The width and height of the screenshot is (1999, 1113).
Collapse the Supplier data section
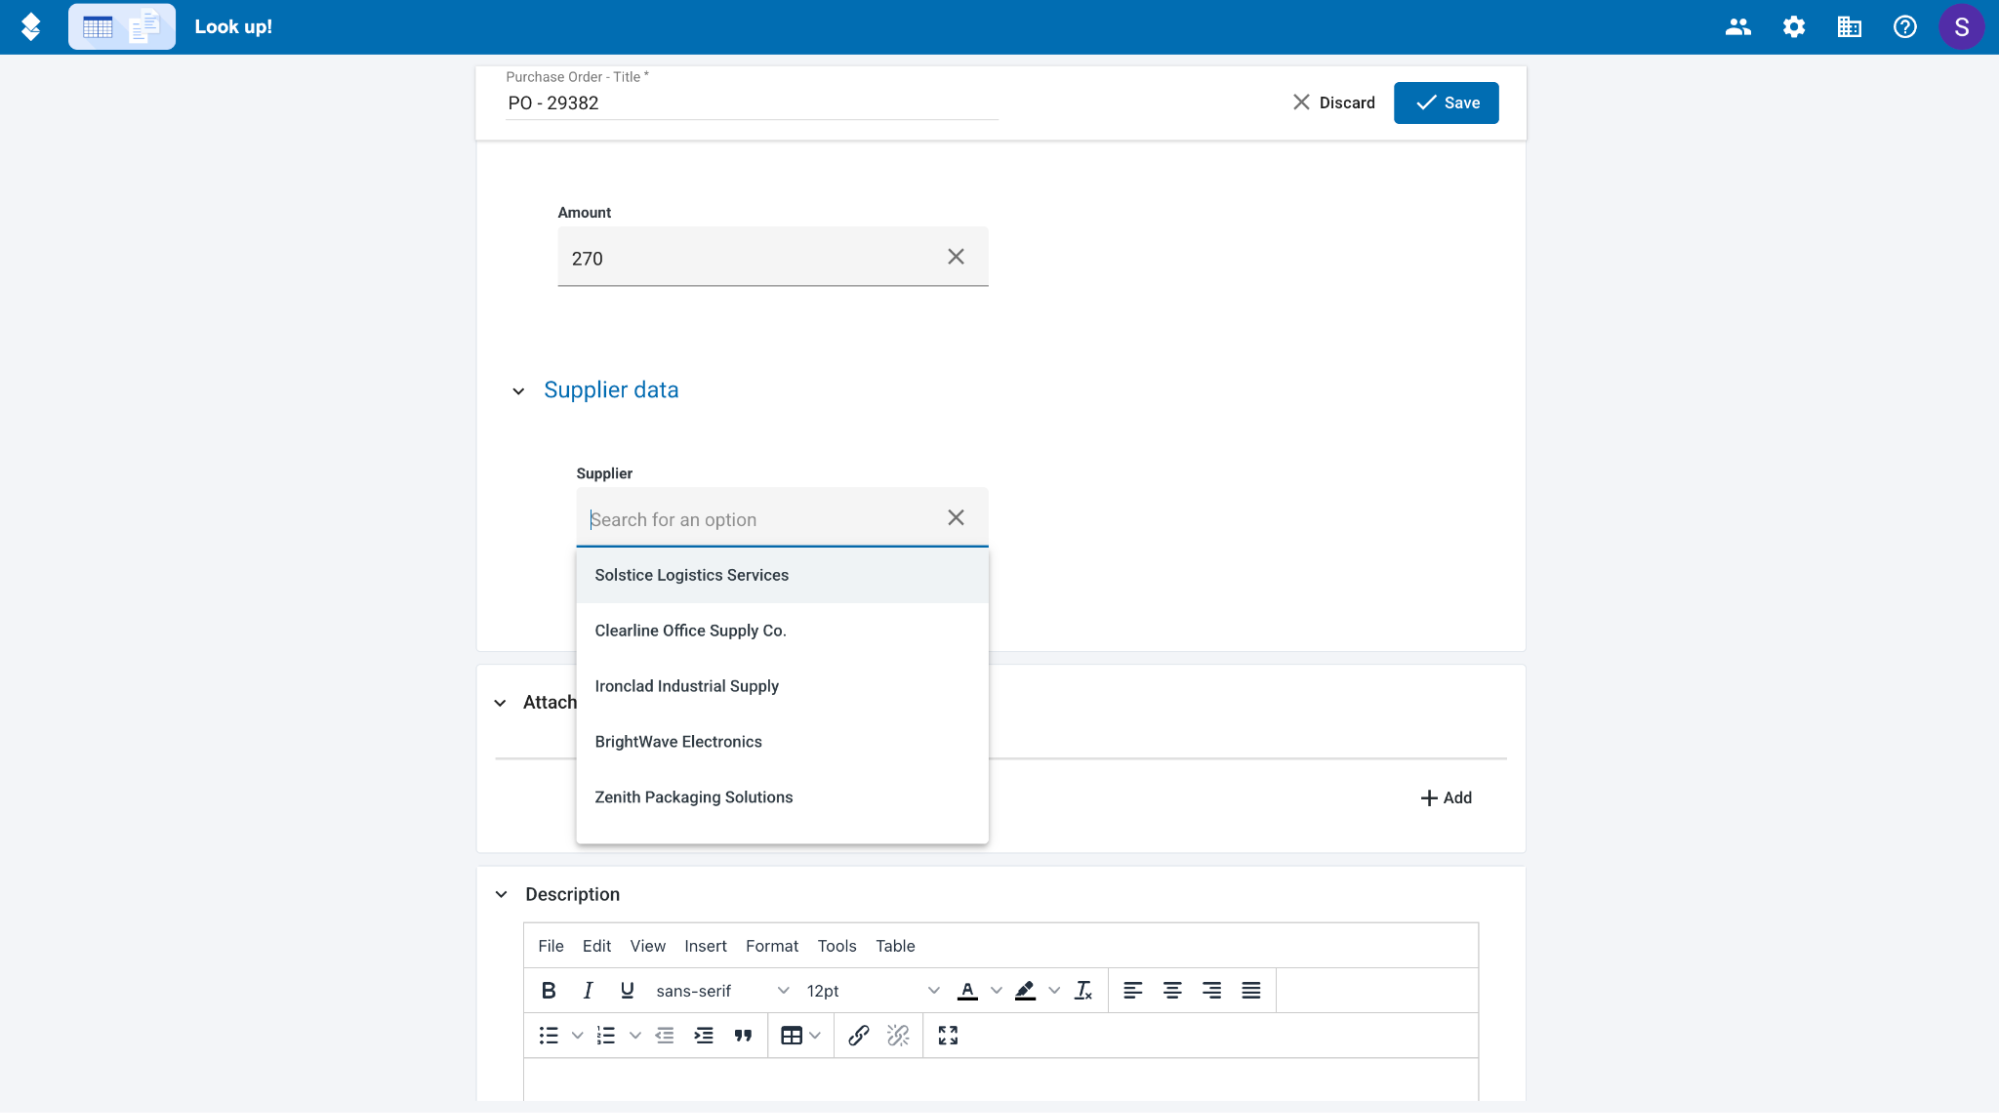tap(518, 391)
